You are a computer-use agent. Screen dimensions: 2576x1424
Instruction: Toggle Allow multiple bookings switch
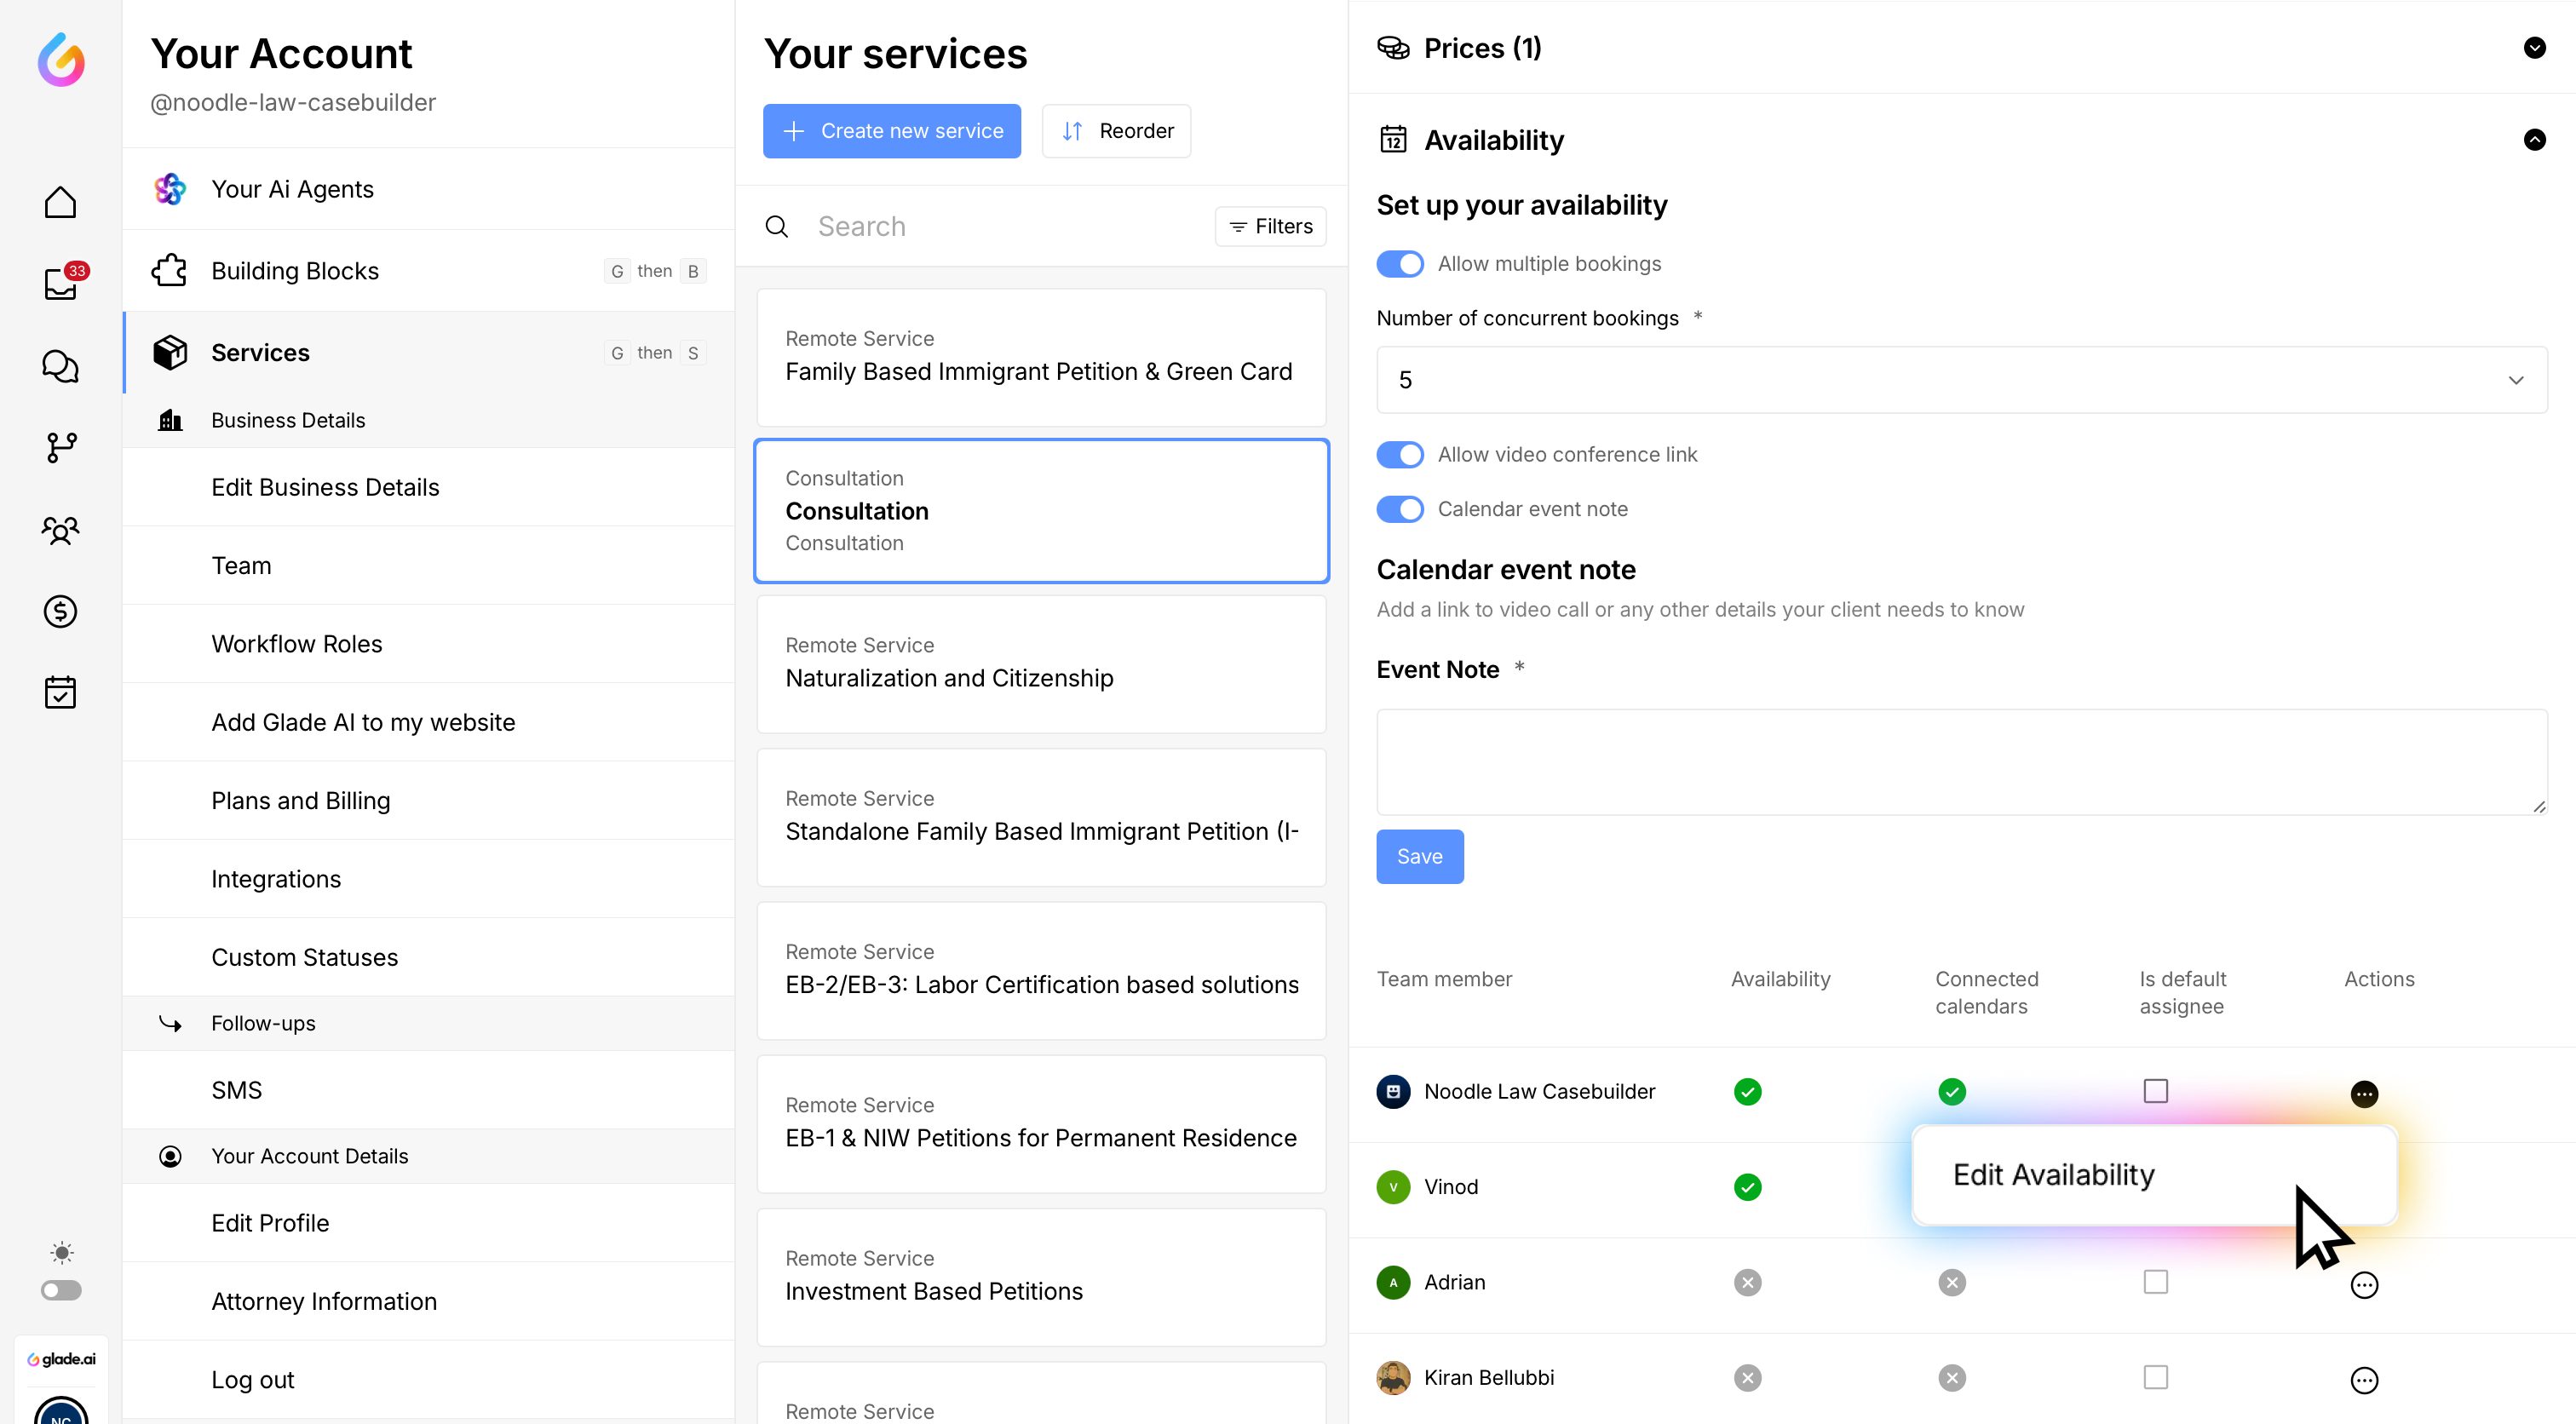(1399, 264)
